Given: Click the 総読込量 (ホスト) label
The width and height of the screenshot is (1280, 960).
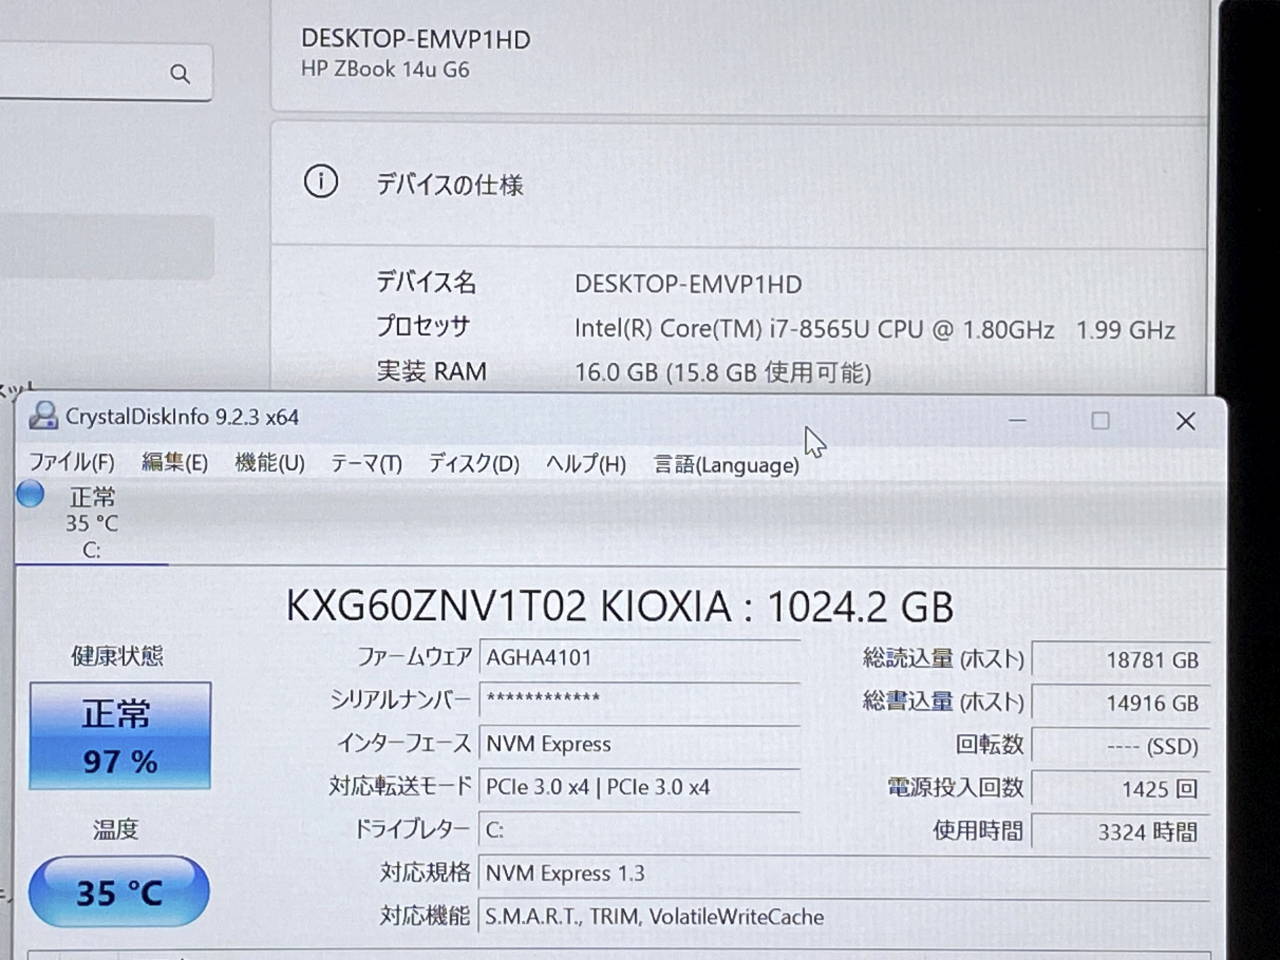Looking at the screenshot, I should point(944,659).
